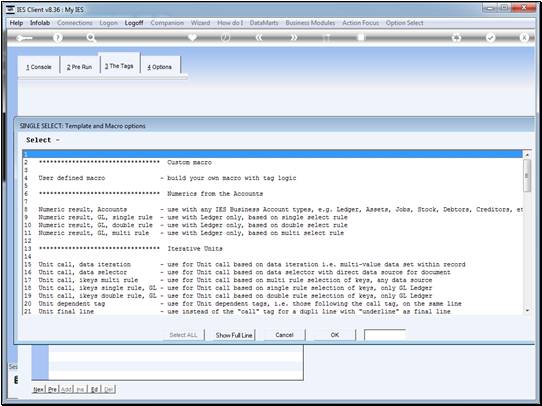This screenshot has height=406, width=542.
Task: Click the input field next to OK
Action: 384,335
